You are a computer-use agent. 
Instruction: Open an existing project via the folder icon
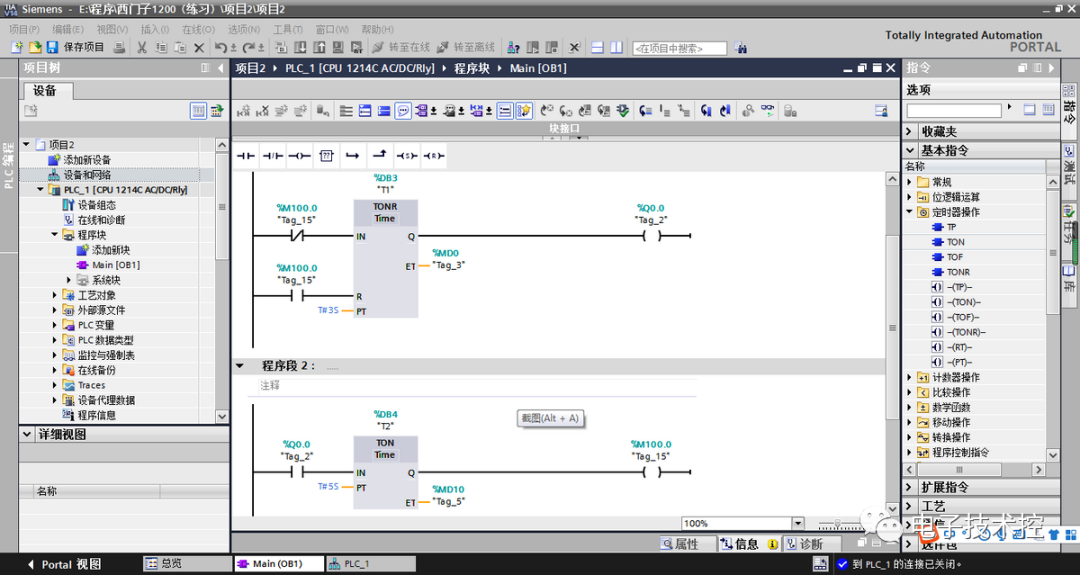tap(35, 48)
